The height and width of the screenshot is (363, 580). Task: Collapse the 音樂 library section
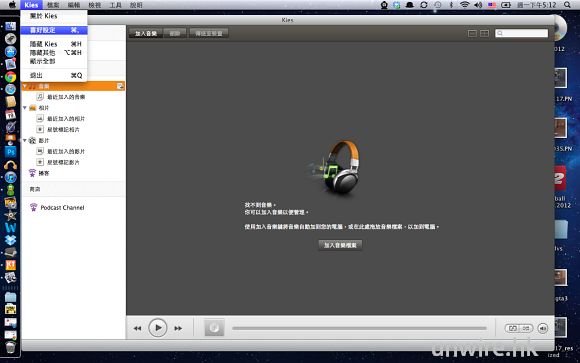[x=25, y=86]
